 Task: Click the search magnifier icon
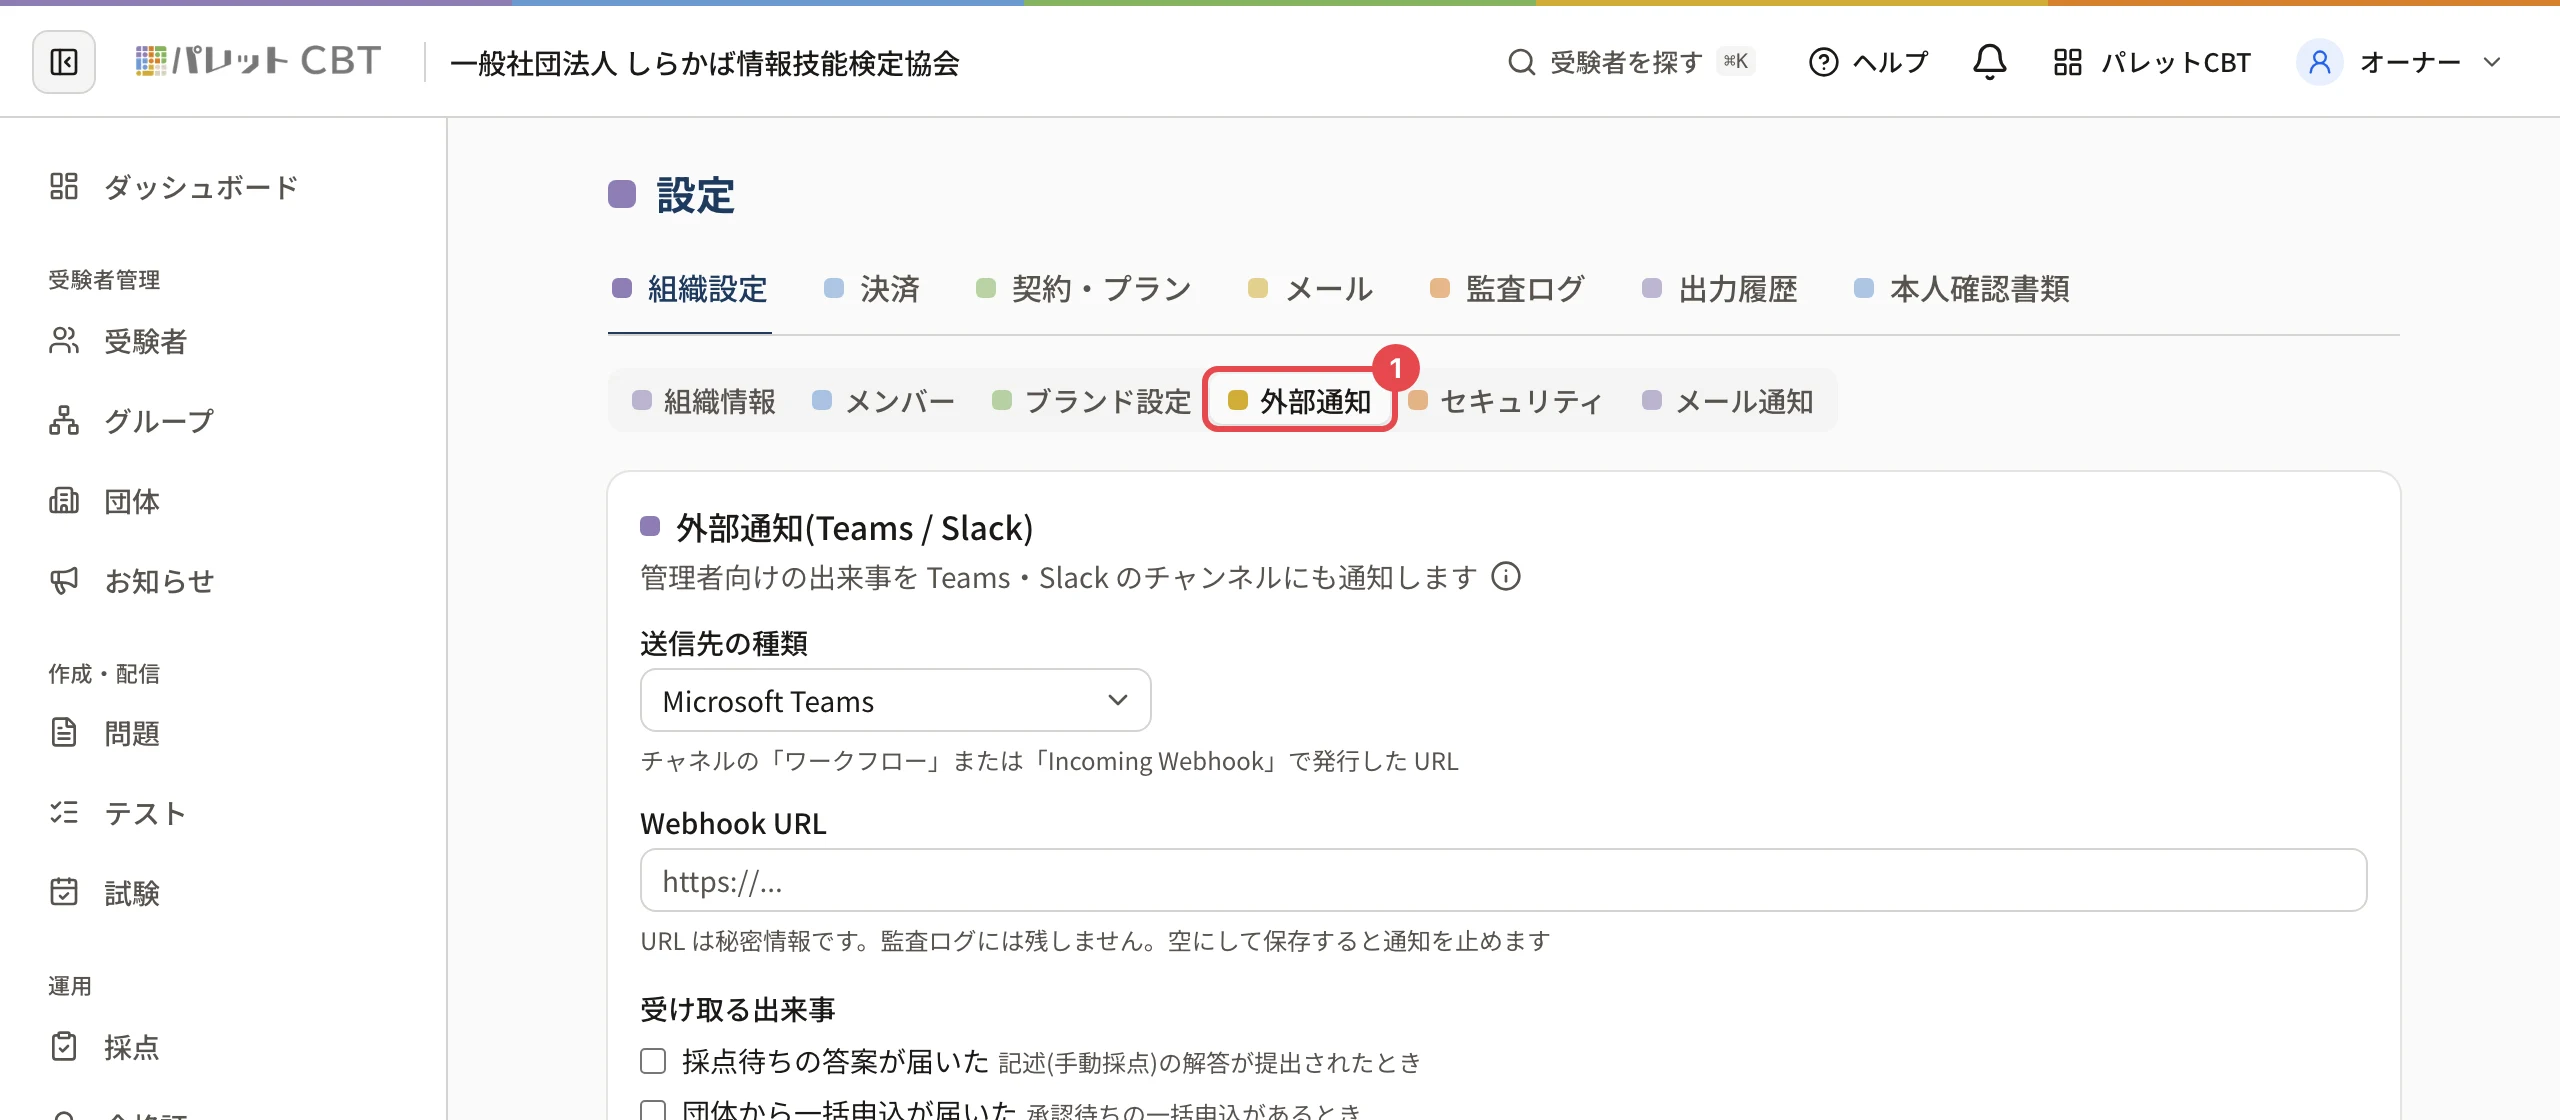[x=1521, y=62]
